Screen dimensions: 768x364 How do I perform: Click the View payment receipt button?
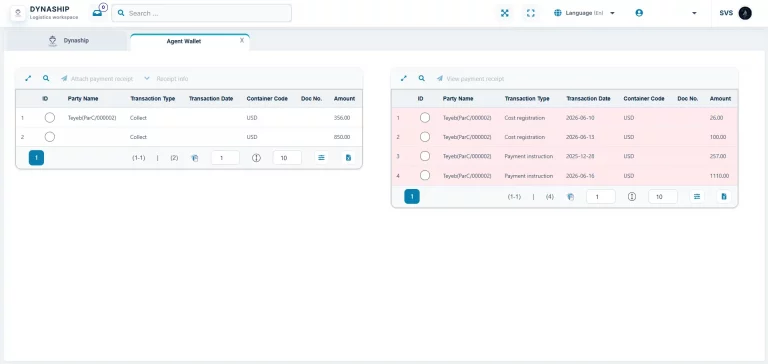coord(470,78)
